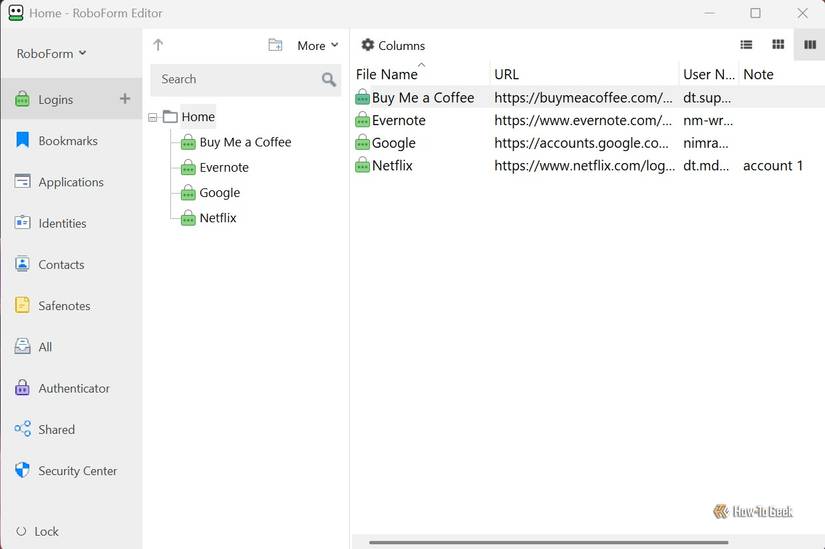
Task: Expand the More dropdown
Action: [317, 46]
